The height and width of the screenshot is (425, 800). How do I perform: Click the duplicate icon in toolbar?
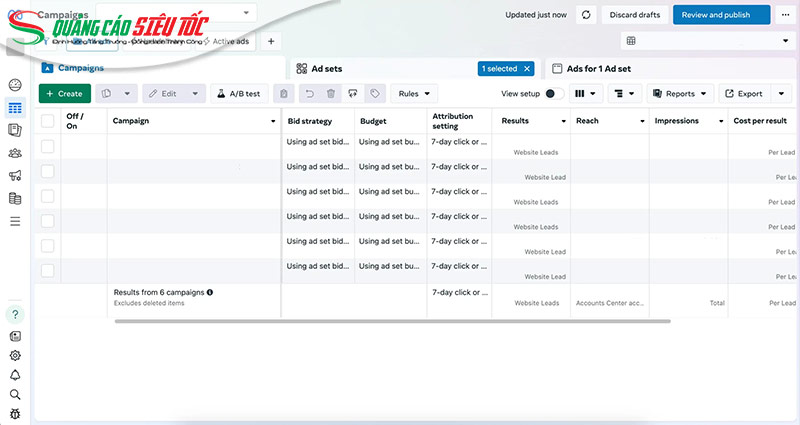pos(106,93)
